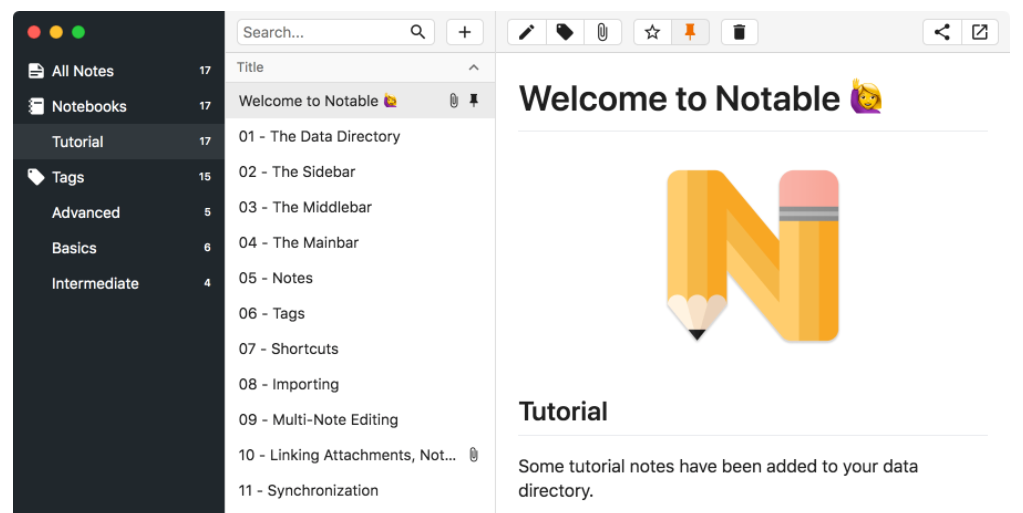Open note 08 - Importing

[x=360, y=384]
